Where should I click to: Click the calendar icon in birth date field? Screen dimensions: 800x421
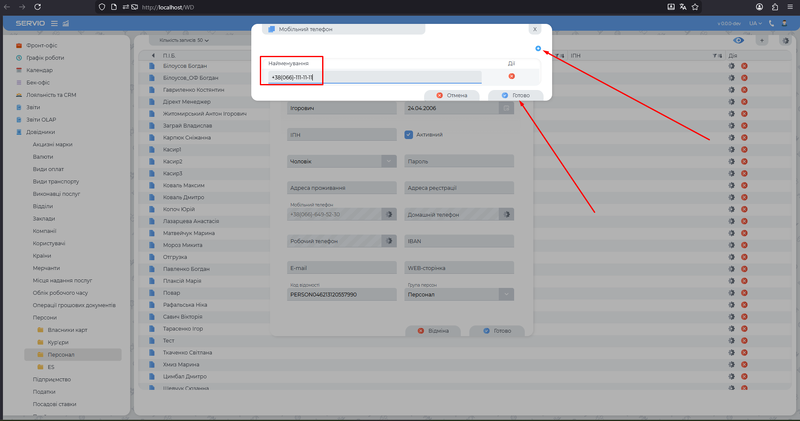(x=506, y=108)
